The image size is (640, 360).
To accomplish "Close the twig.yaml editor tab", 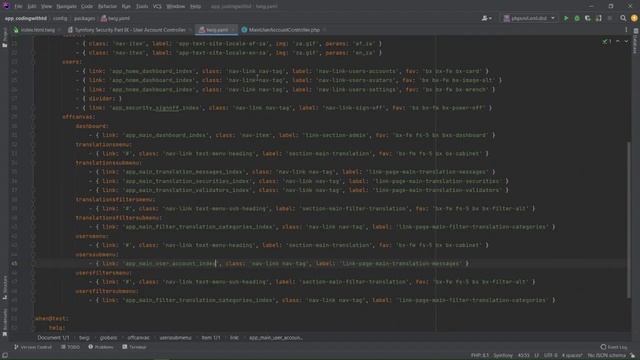I will point(233,30).
